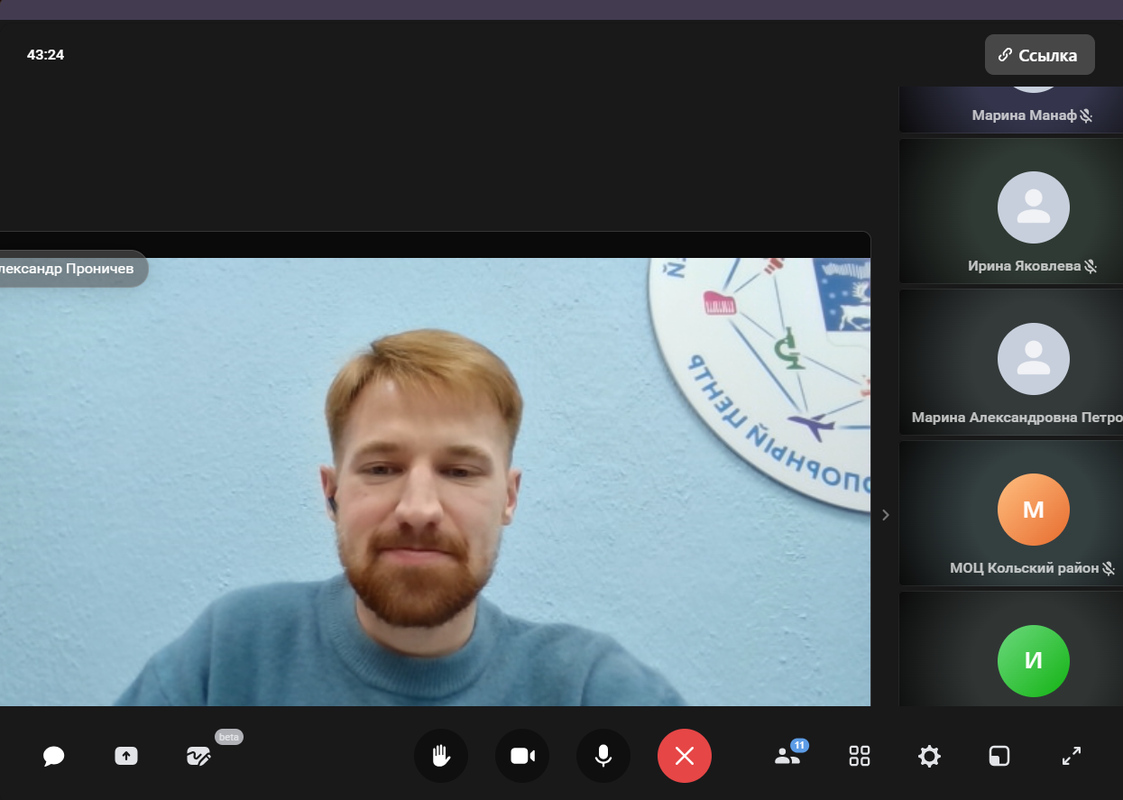The height and width of the screenshot is (800, 1123).
Task: Switch to grid view layout
Action: (859, 756)
